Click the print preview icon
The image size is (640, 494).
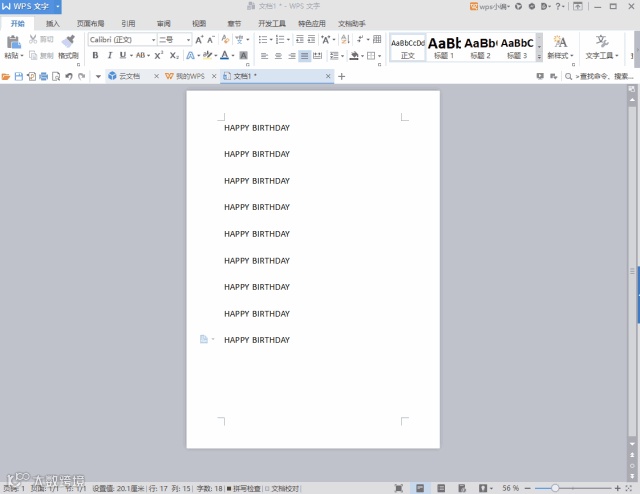[56, 76]
